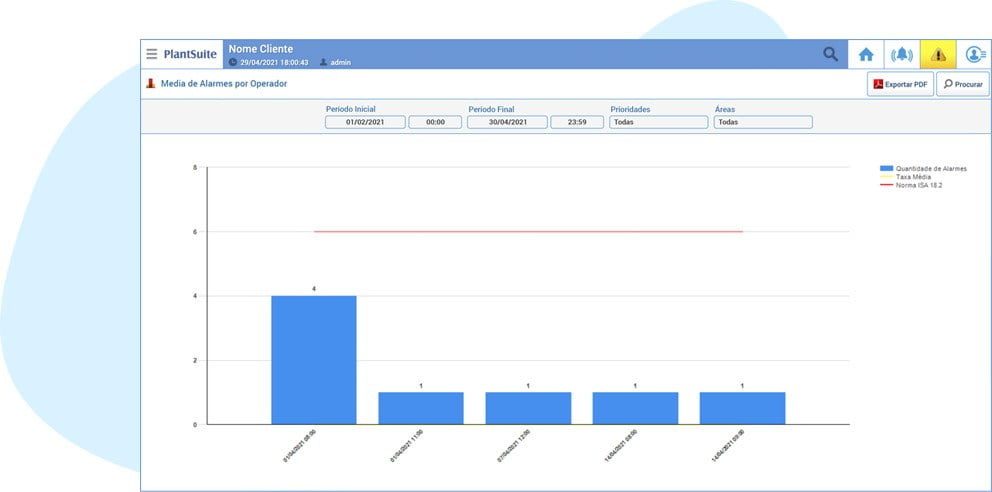Click the report icon beside Media de Alarmes

151,83
